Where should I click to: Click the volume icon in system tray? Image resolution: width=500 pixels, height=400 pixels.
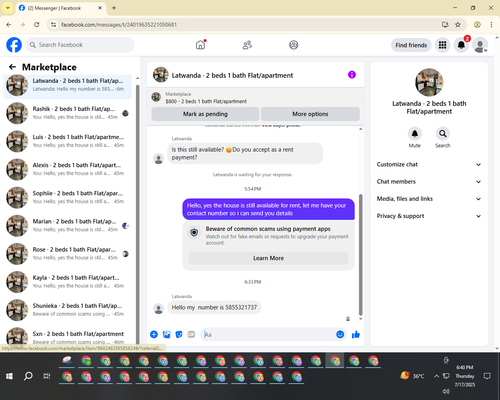446,391
